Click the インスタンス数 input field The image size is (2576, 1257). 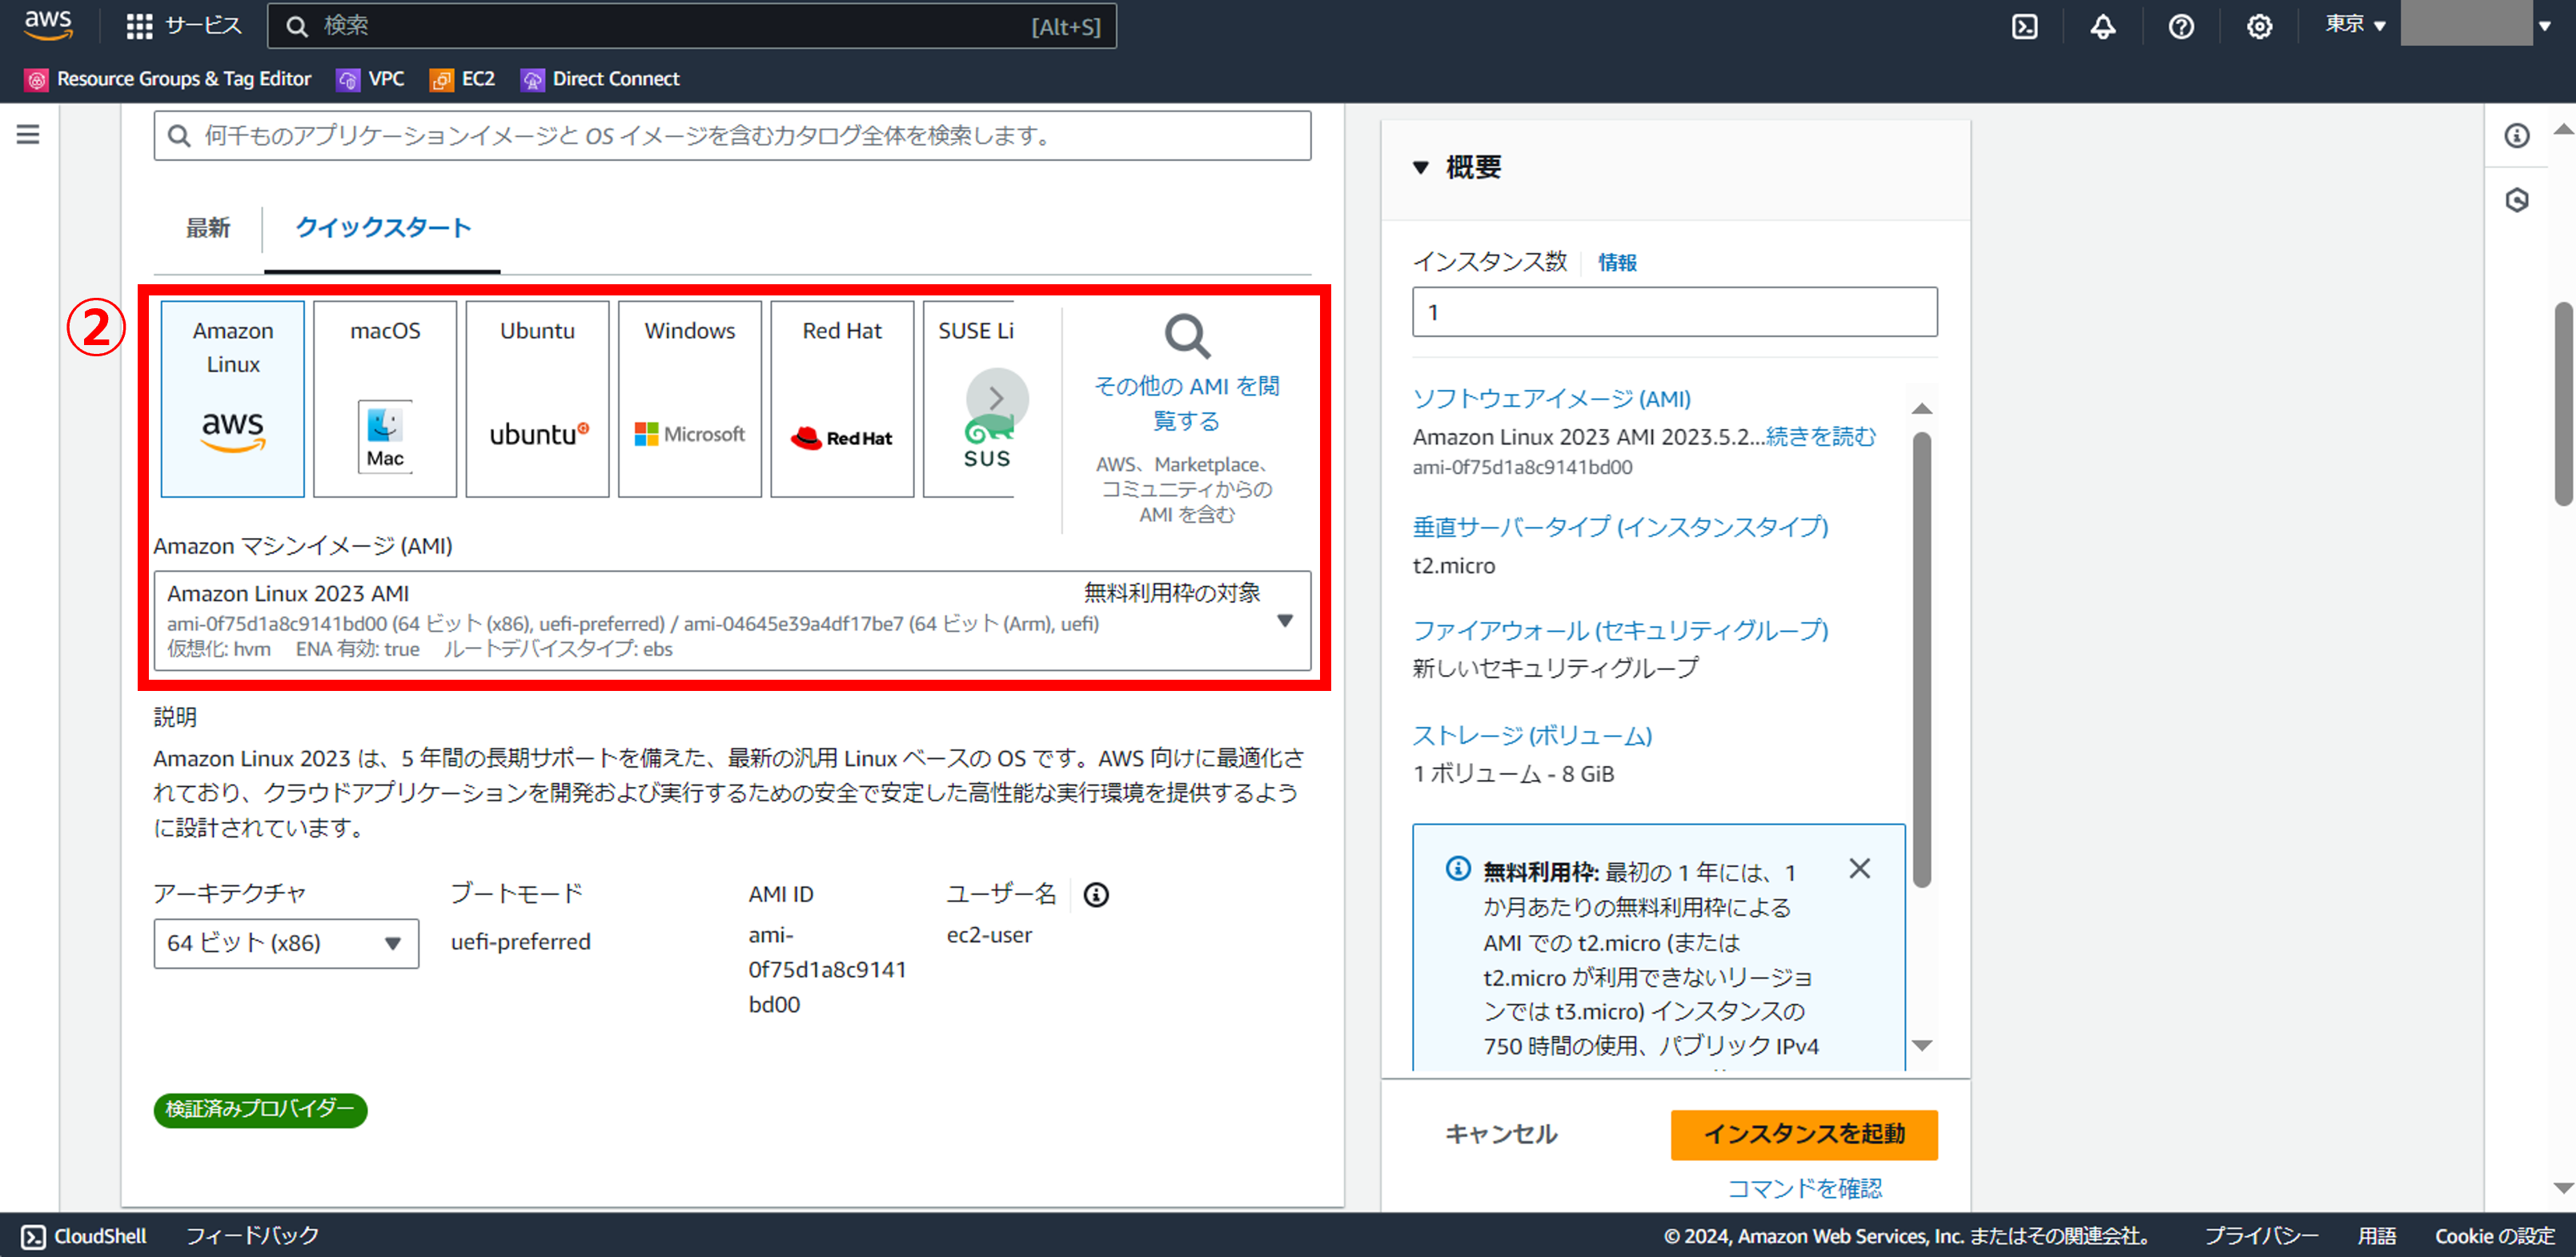click(x=1673, y=312)
